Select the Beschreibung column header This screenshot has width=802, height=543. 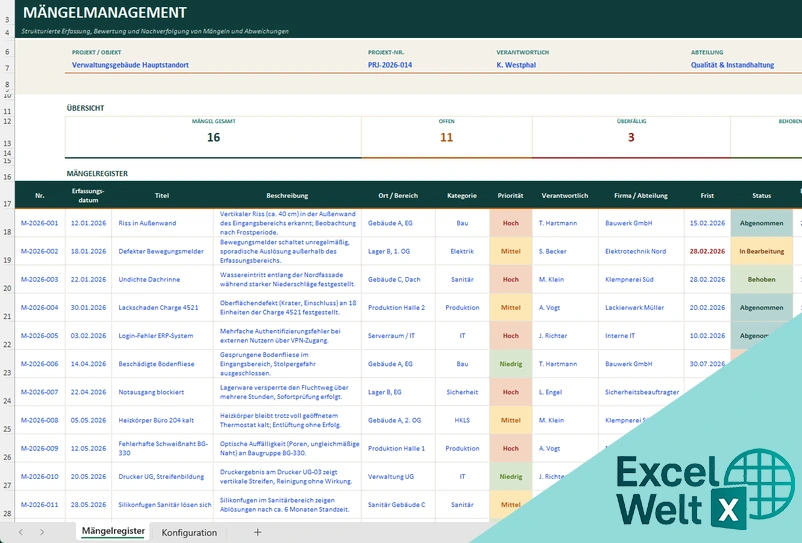click(287, 195)
